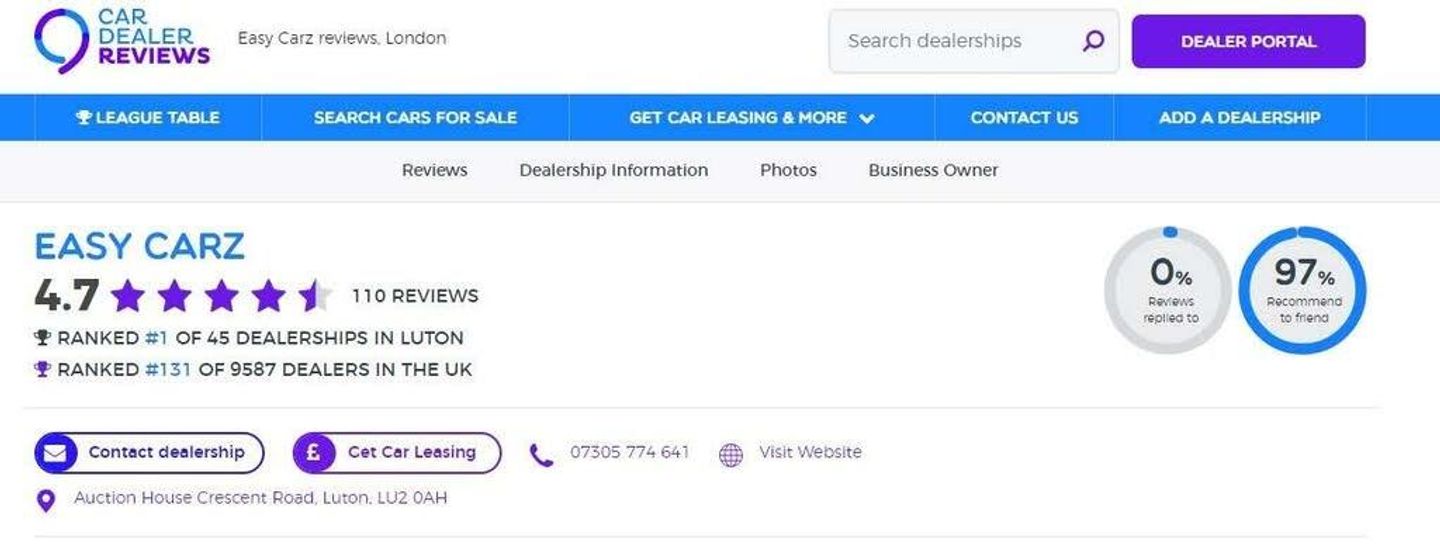
Task: Switch to the Dealership Information tab
Action: click(614, 171)
